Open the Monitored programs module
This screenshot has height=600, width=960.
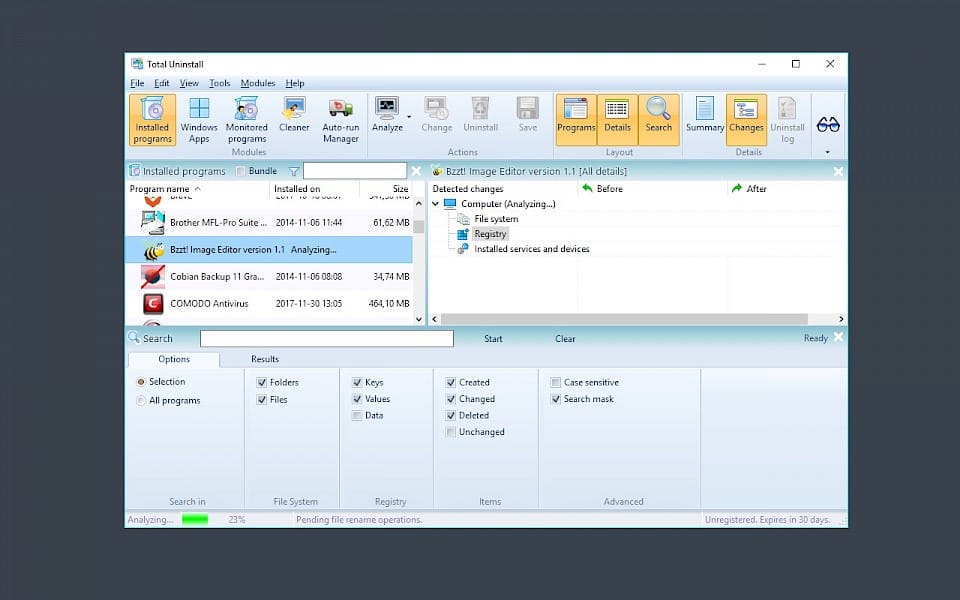tap(247, 120)
